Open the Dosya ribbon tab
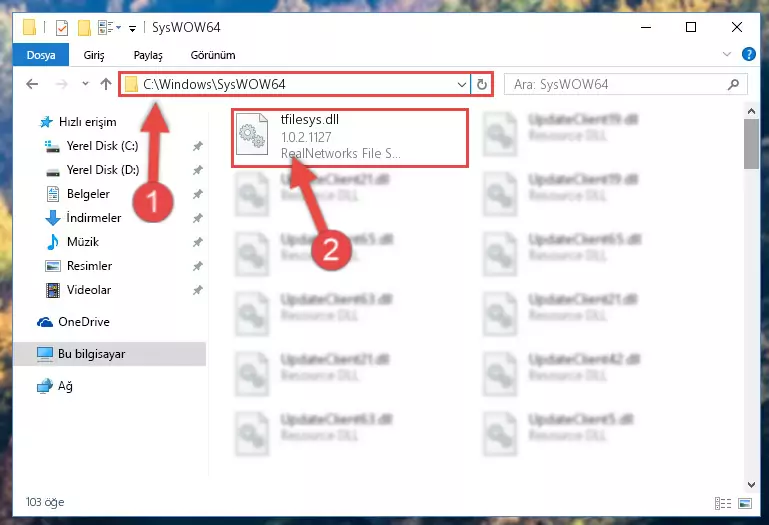Screen dimensions: 769x525 pos(41,55)
